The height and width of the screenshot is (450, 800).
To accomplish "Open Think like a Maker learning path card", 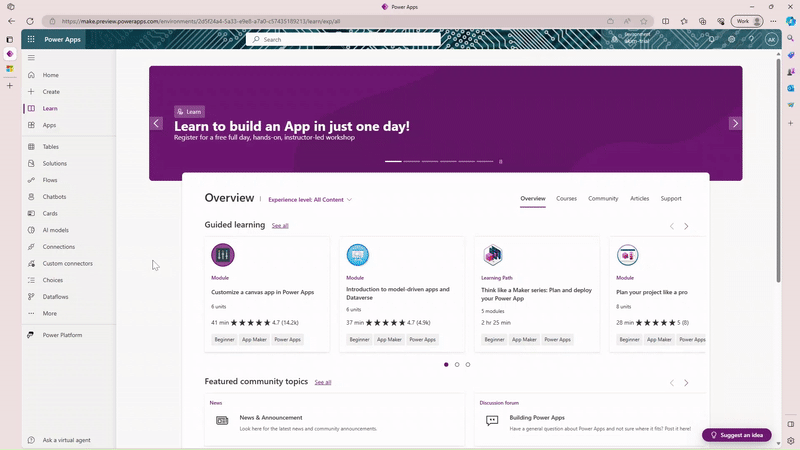I will pyautogui.click(x=537, y=294).
